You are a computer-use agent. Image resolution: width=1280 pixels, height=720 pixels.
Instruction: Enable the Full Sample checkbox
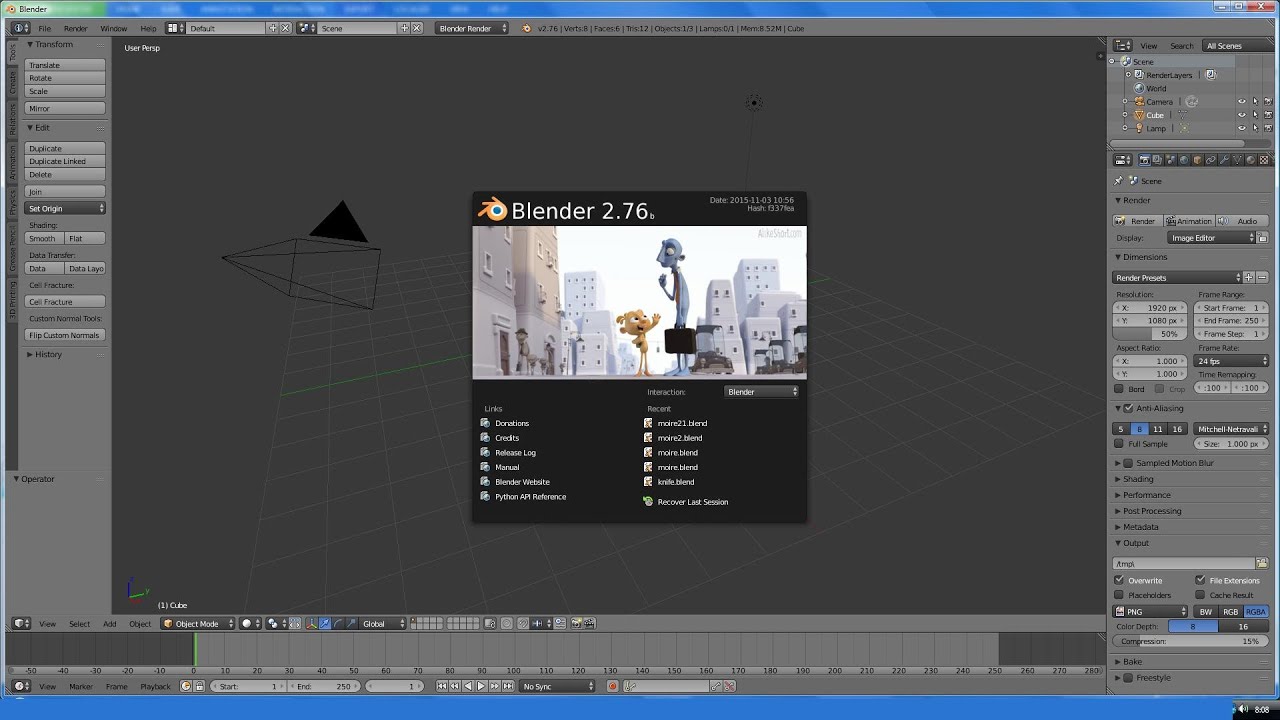pyautogui.click(x=1119, y=444)
